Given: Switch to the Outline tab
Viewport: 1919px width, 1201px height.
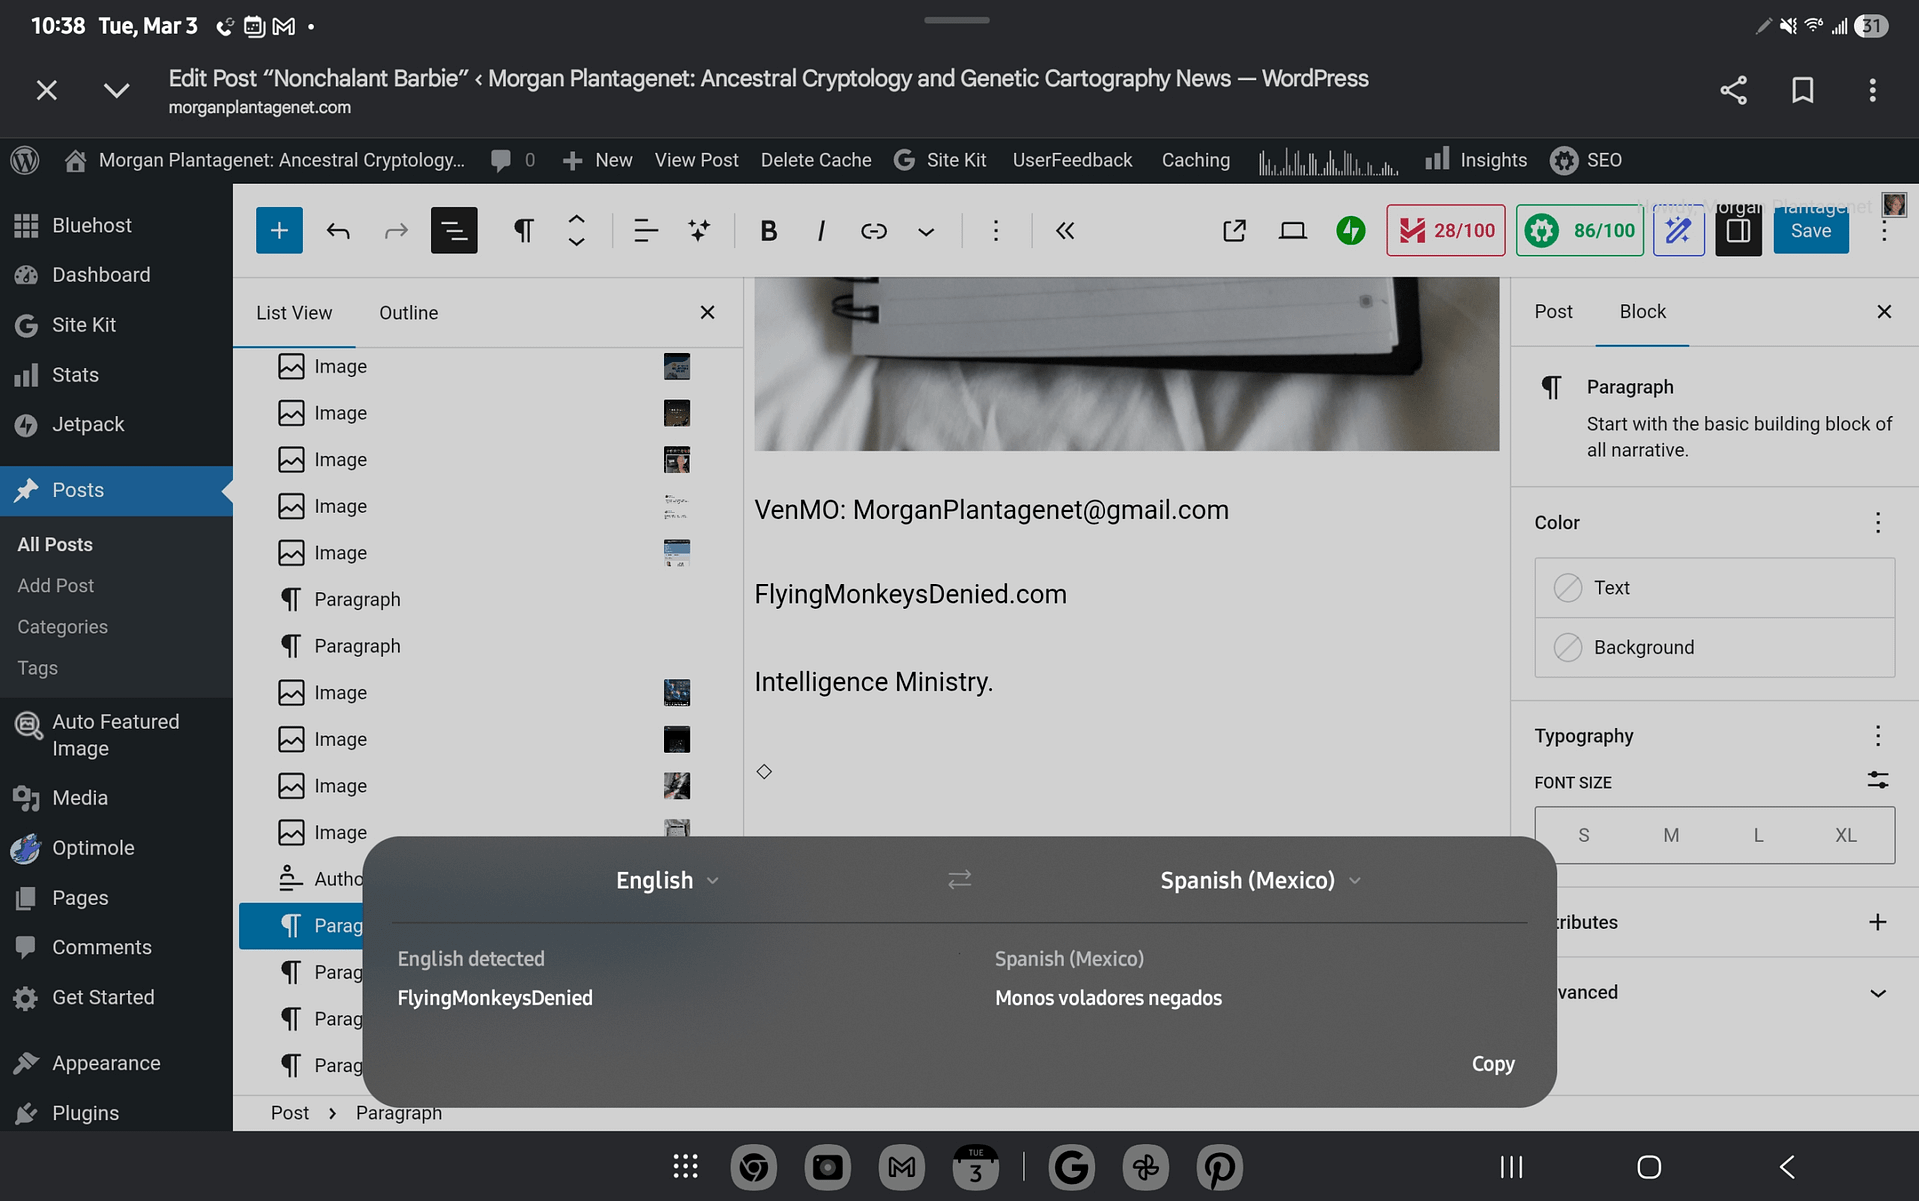Looking at the screenshot, I should (x=408, y=313).
